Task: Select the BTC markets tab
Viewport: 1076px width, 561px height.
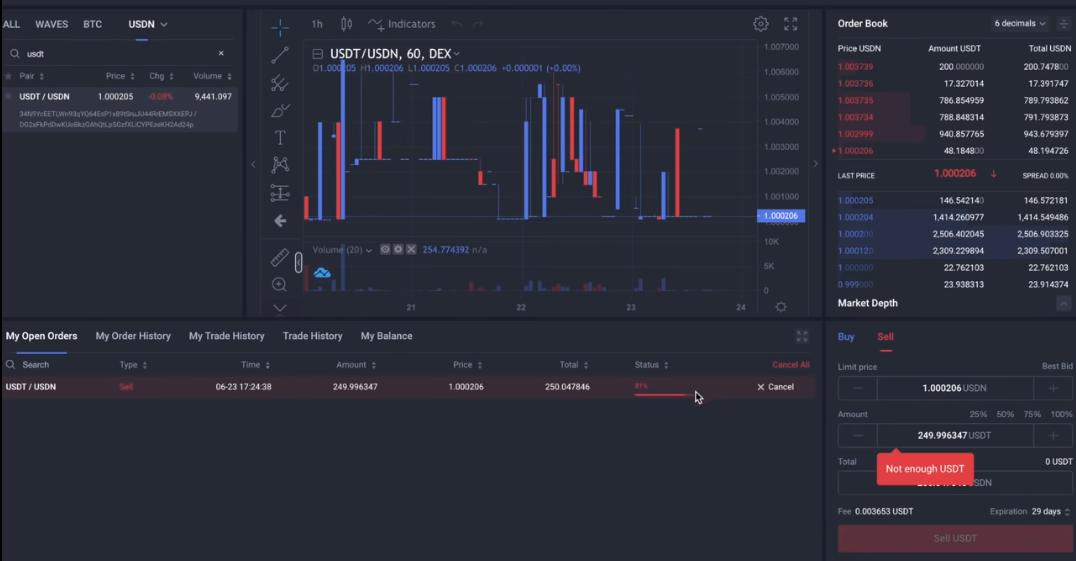Action: [x=93, y=24]
